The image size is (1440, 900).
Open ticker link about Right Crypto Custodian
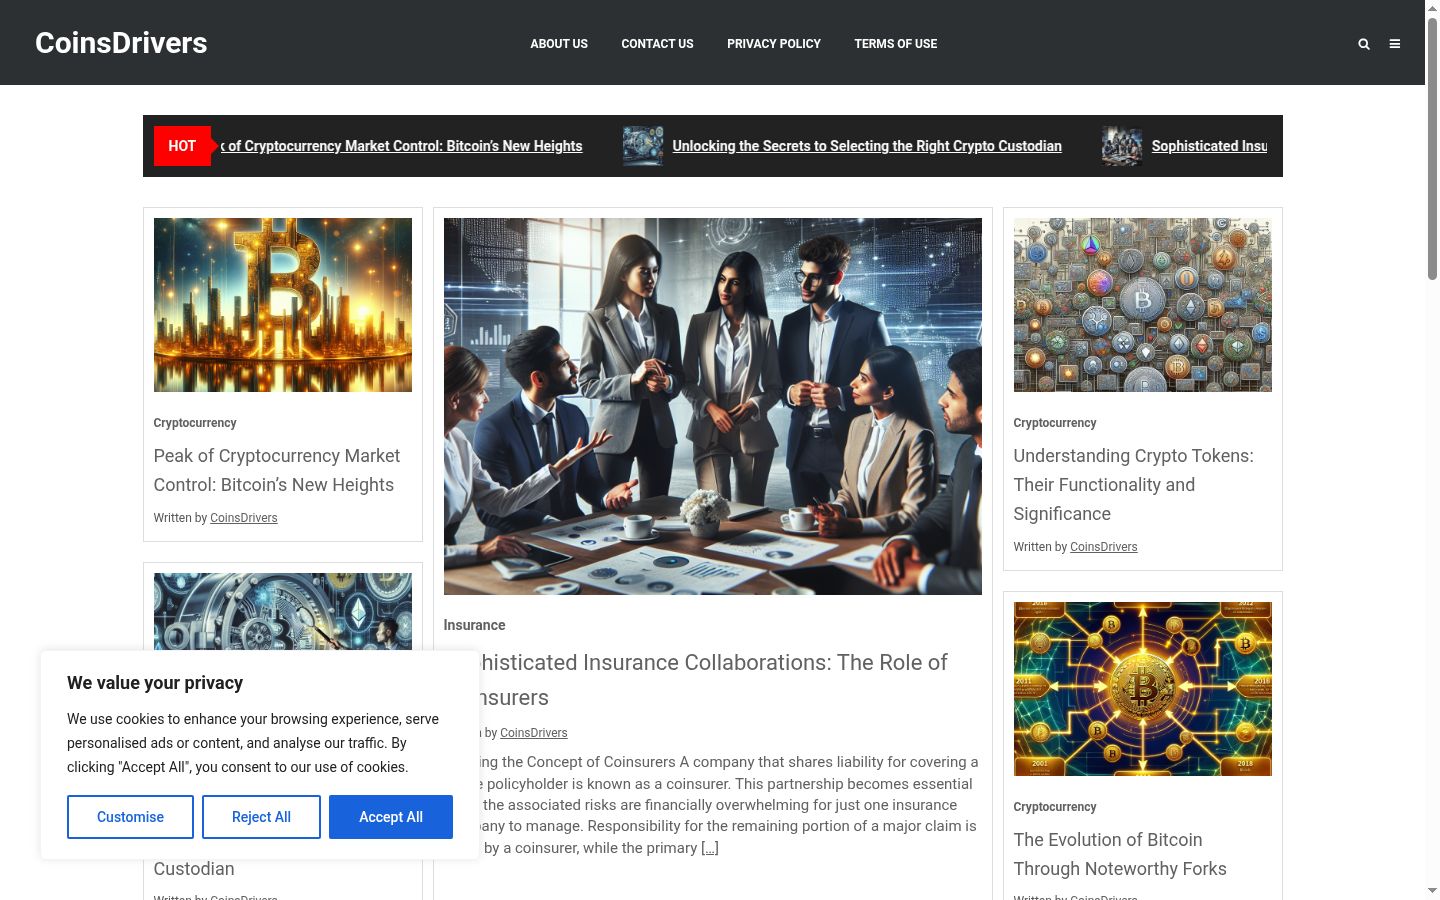pos(867,146)
